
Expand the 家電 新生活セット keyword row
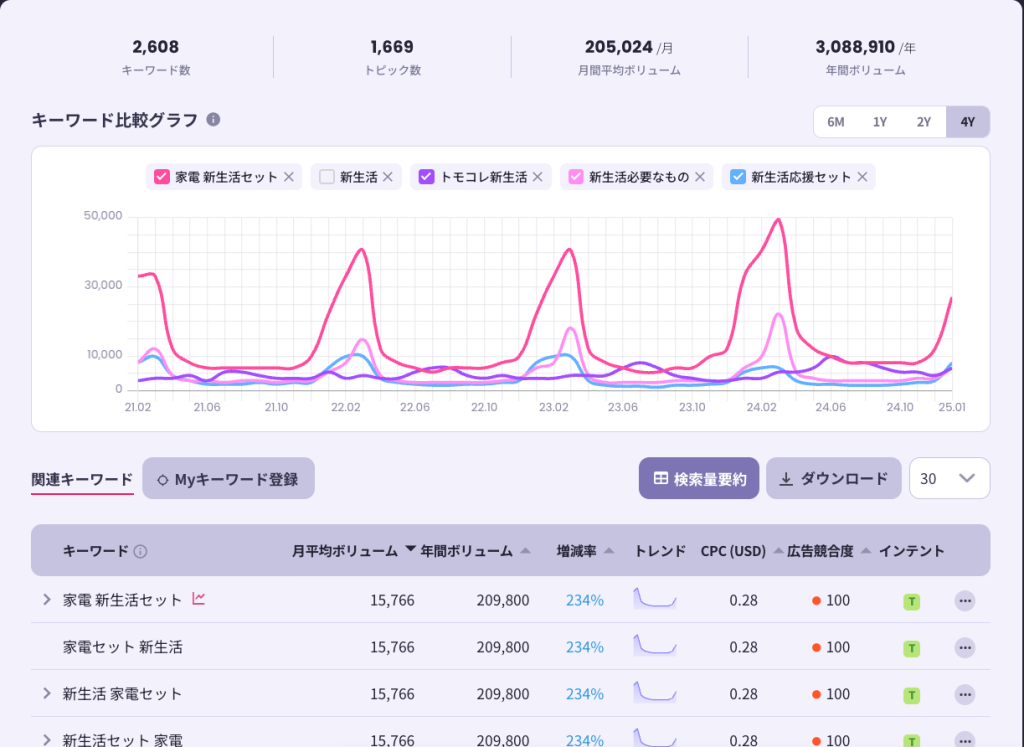[46, 600]
